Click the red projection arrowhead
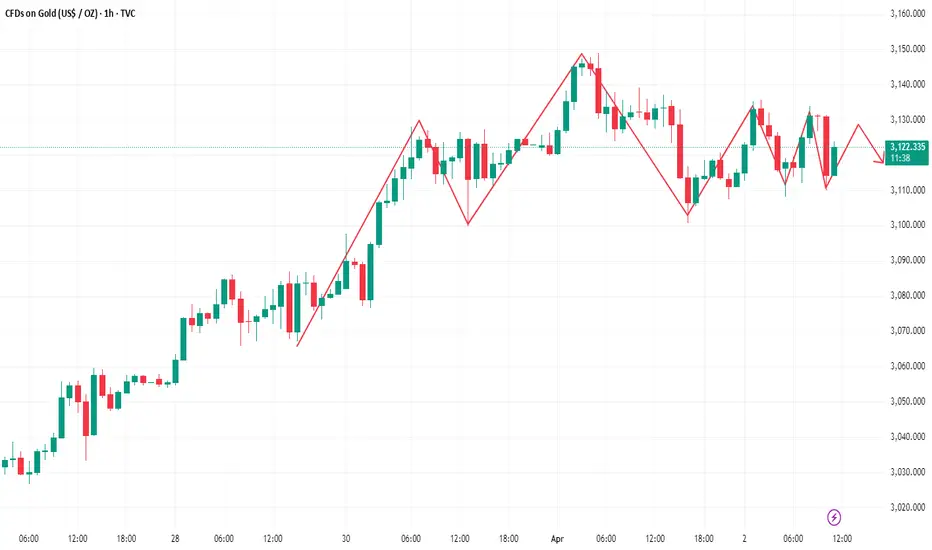The width and height of the screenshot is (932, 550). click(880, 159)
